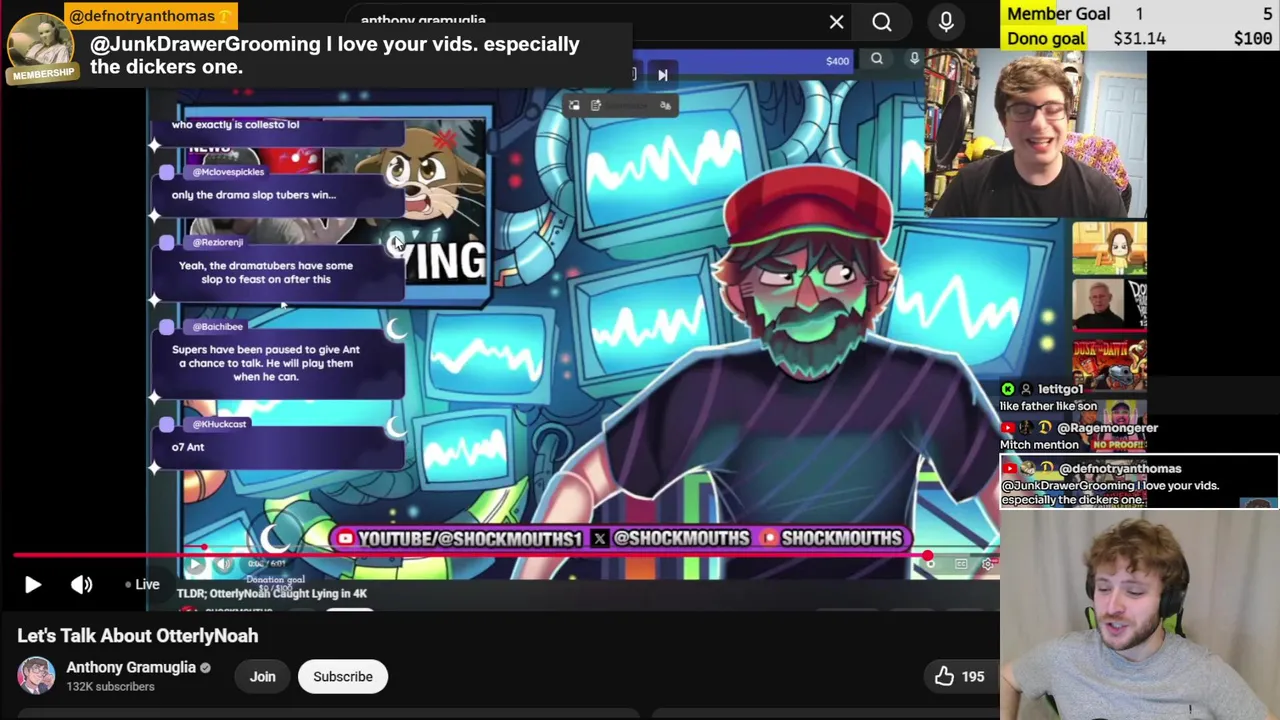Mute the main video volume speaker icon
This screenshot has width=1280, height=720.
[x=82, y=585]
